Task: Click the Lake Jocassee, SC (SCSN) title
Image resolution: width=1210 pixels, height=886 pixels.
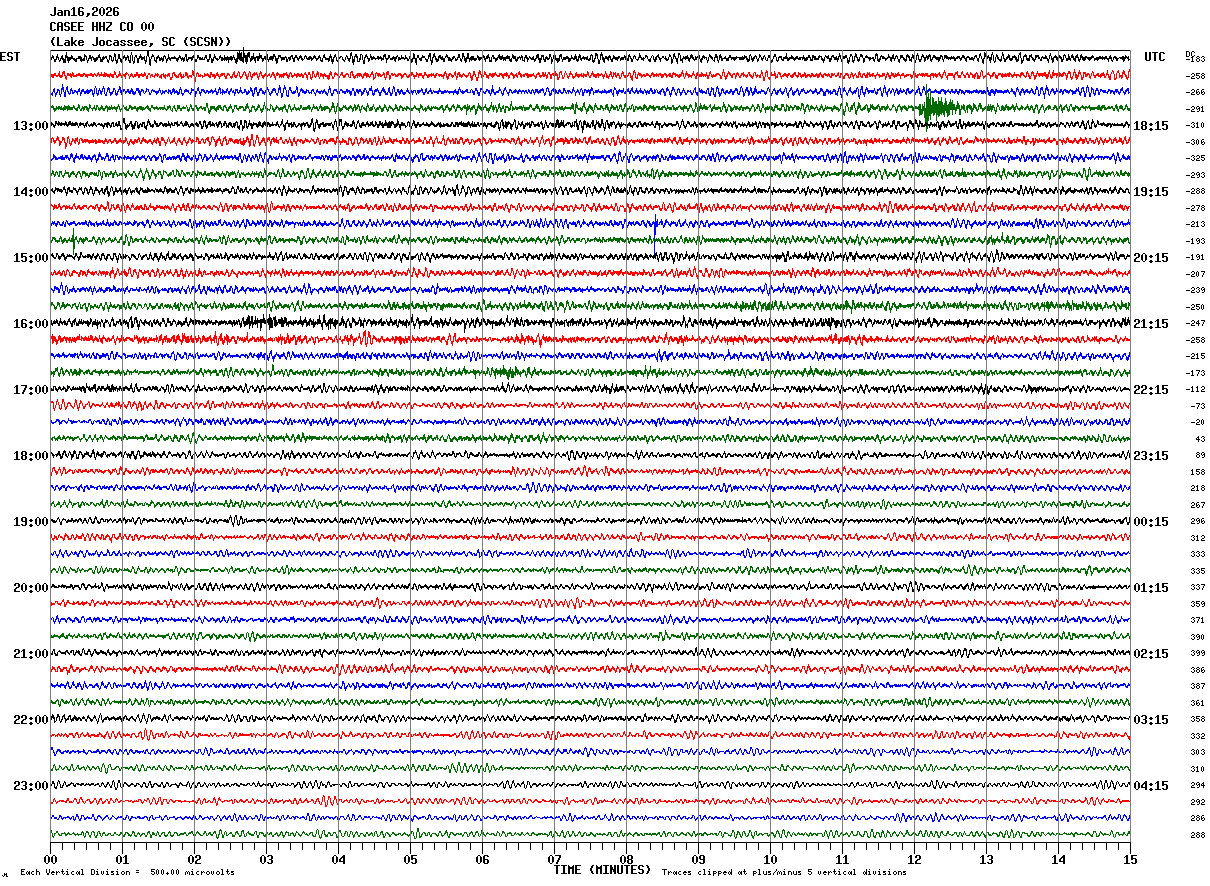Action: 141,42
